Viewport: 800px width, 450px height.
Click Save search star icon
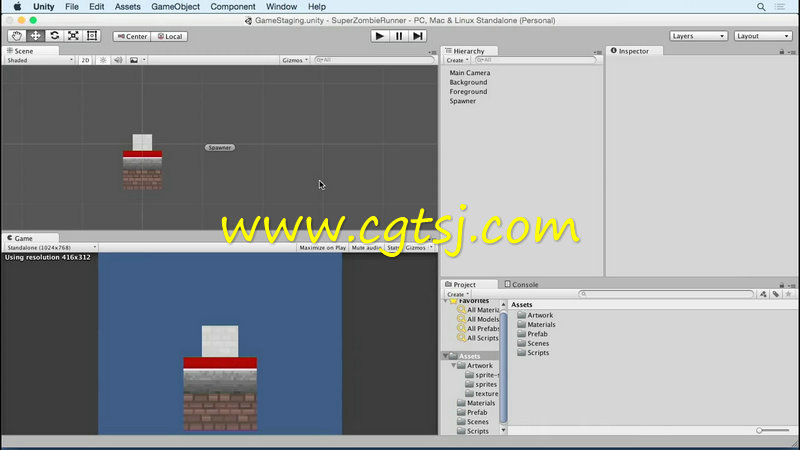(788, 294)
